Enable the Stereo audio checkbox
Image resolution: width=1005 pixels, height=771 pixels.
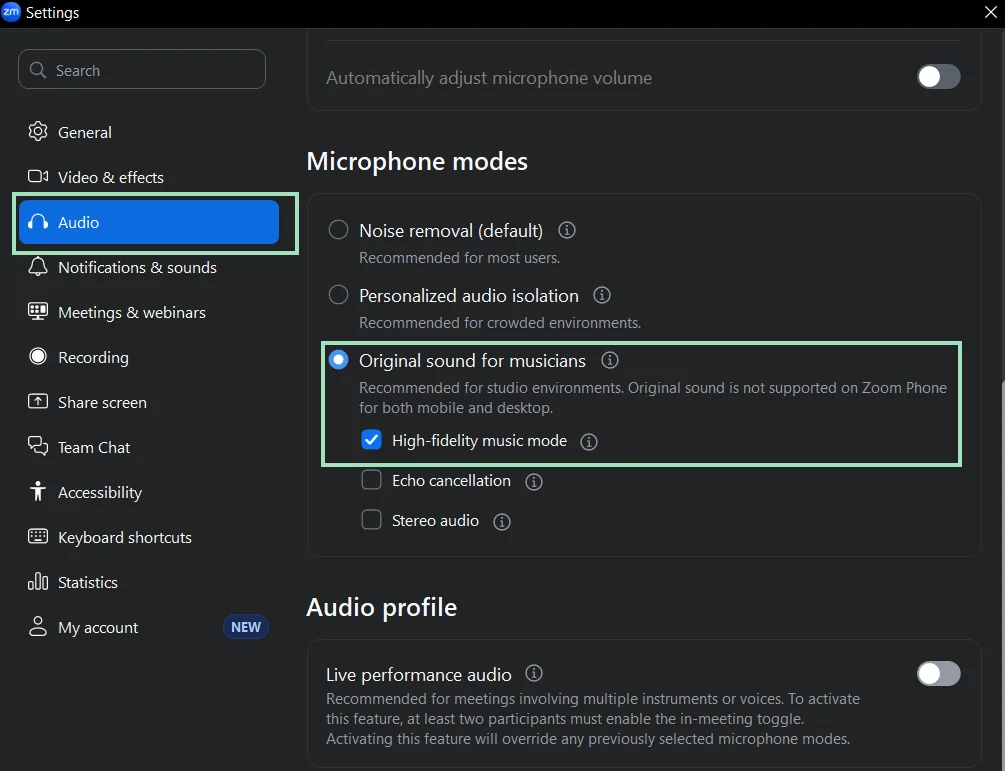click(x=371, y=519)
